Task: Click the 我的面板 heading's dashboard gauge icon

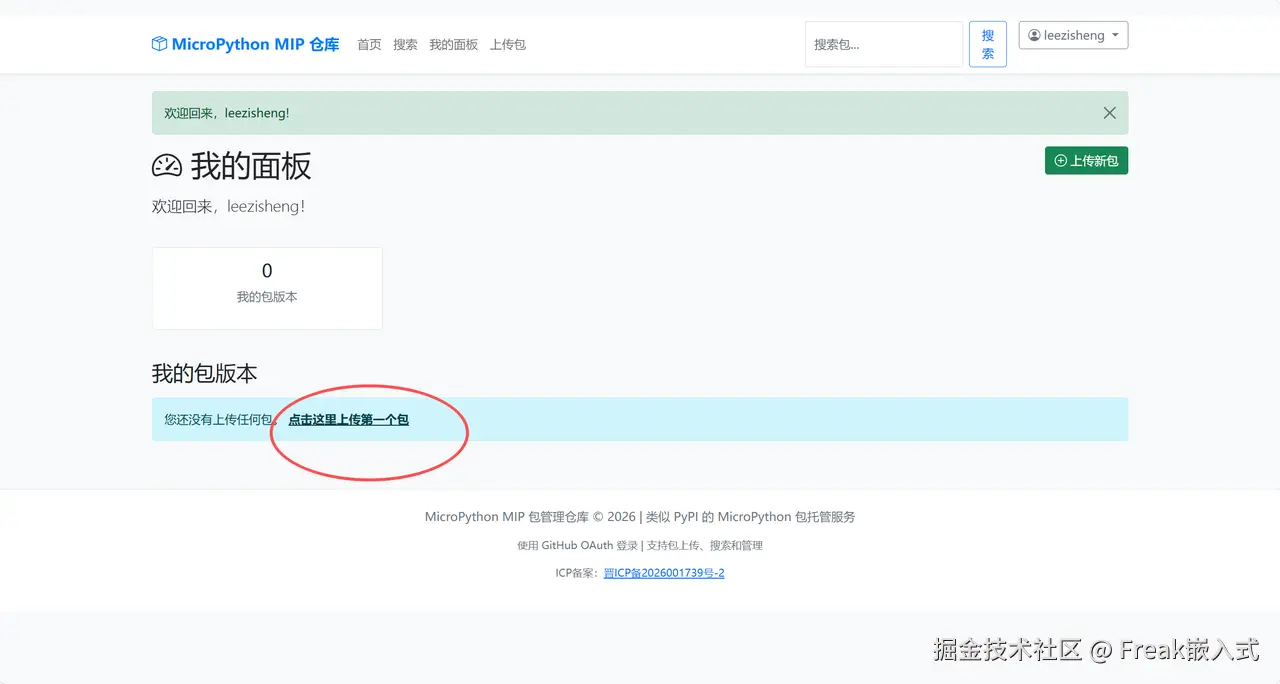Action: (167, 166)
